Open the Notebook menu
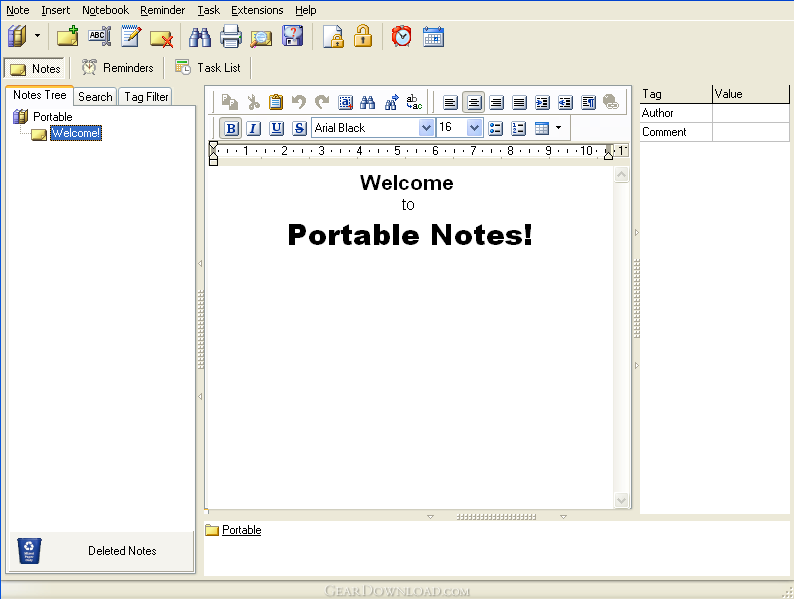794x599 pixels. click(105, 10)
